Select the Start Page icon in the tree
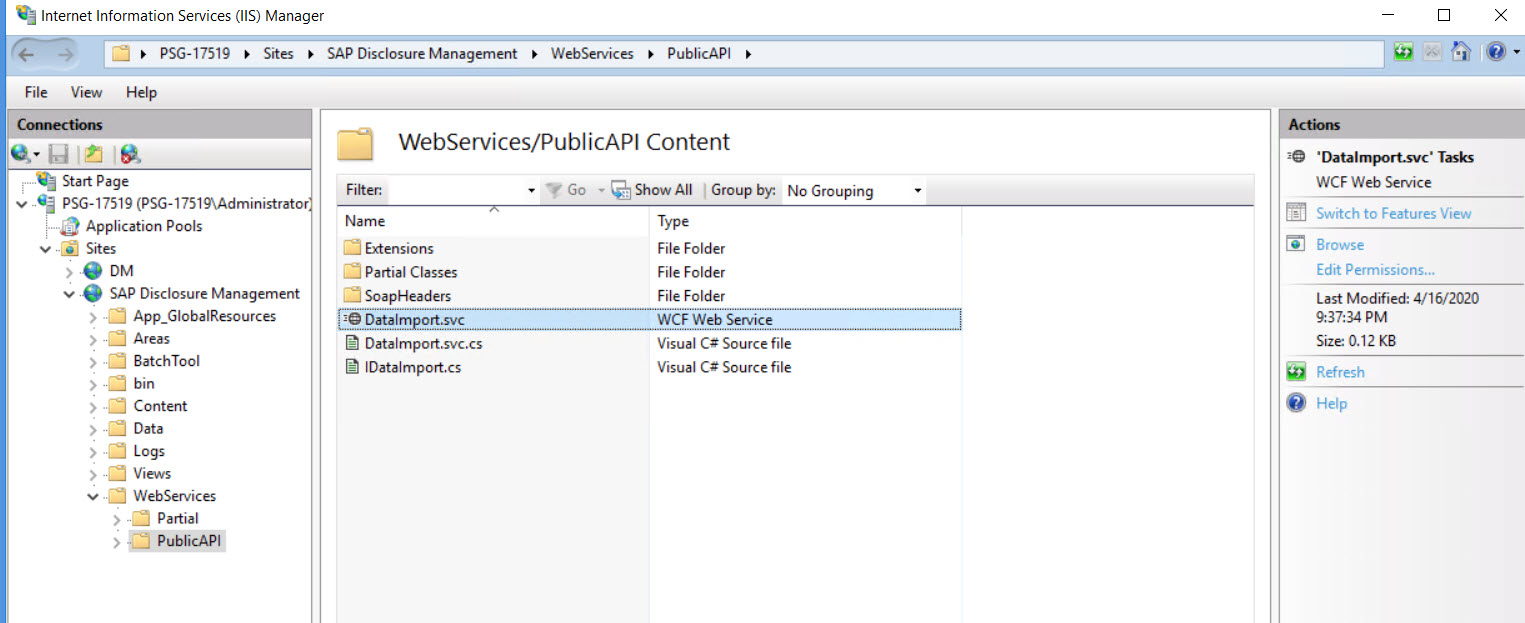Screen dimensions: 1525x623 point(46,181)
